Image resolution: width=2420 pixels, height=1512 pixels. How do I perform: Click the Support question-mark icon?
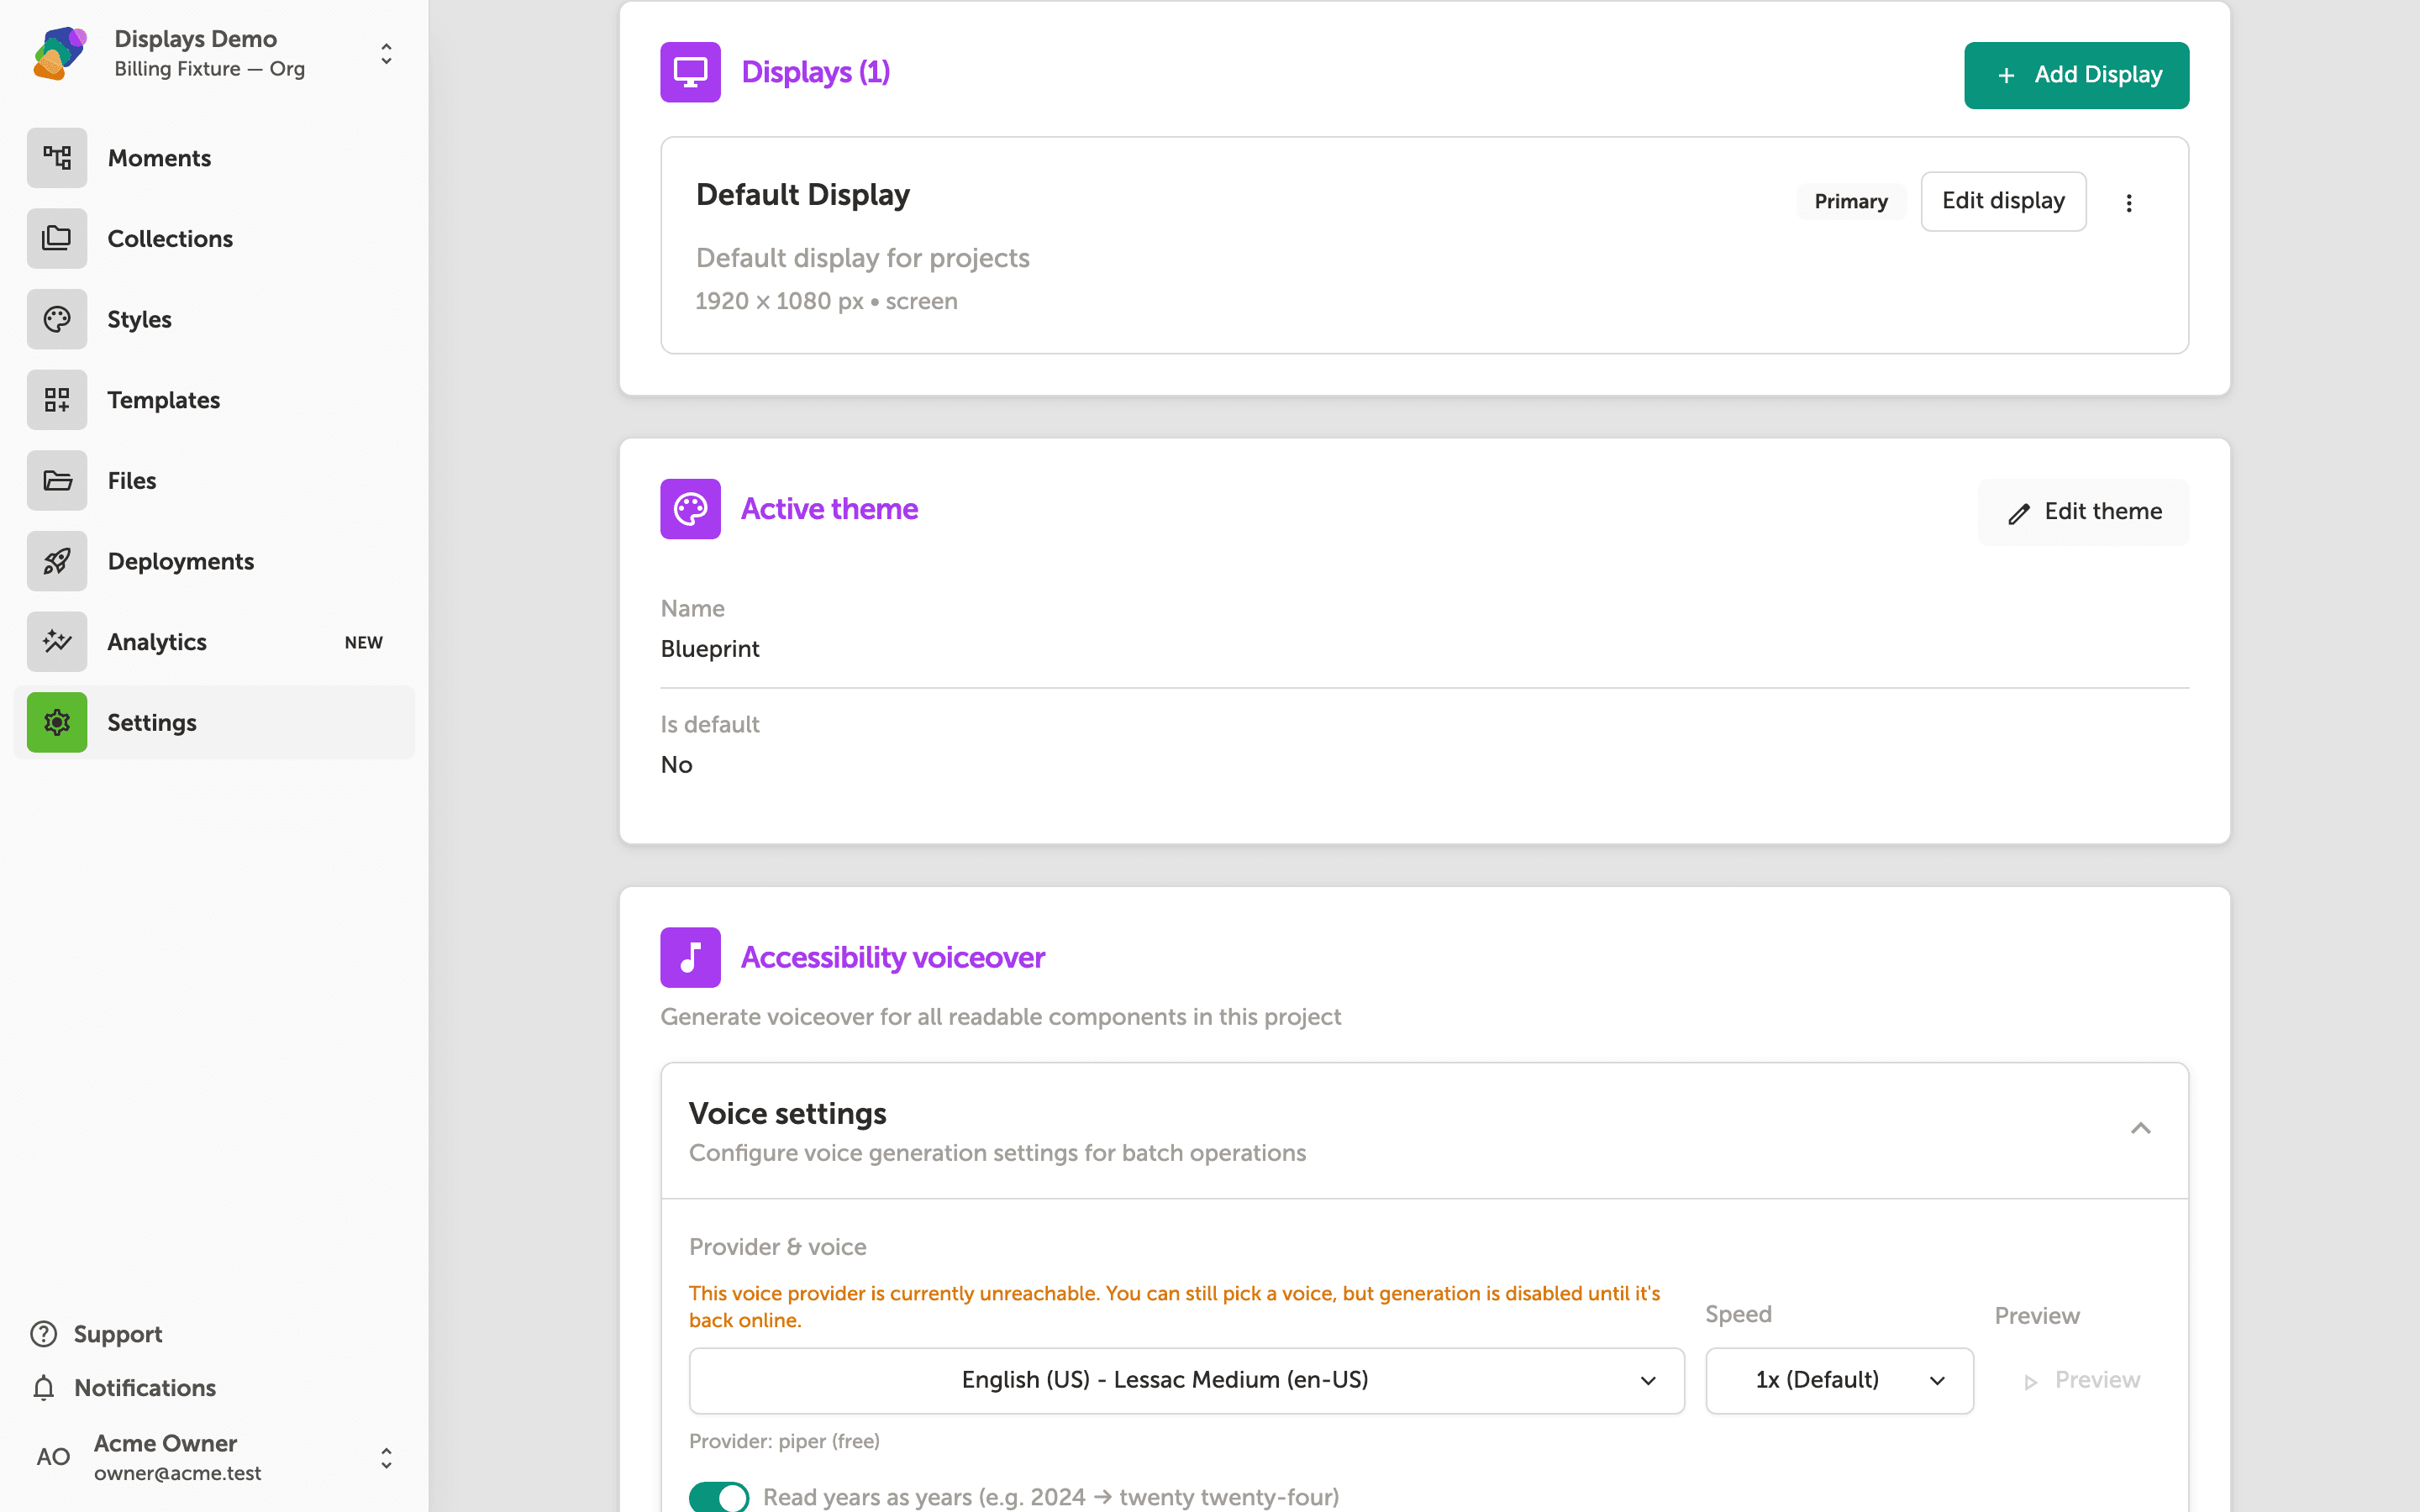(x=44, y=1334)
